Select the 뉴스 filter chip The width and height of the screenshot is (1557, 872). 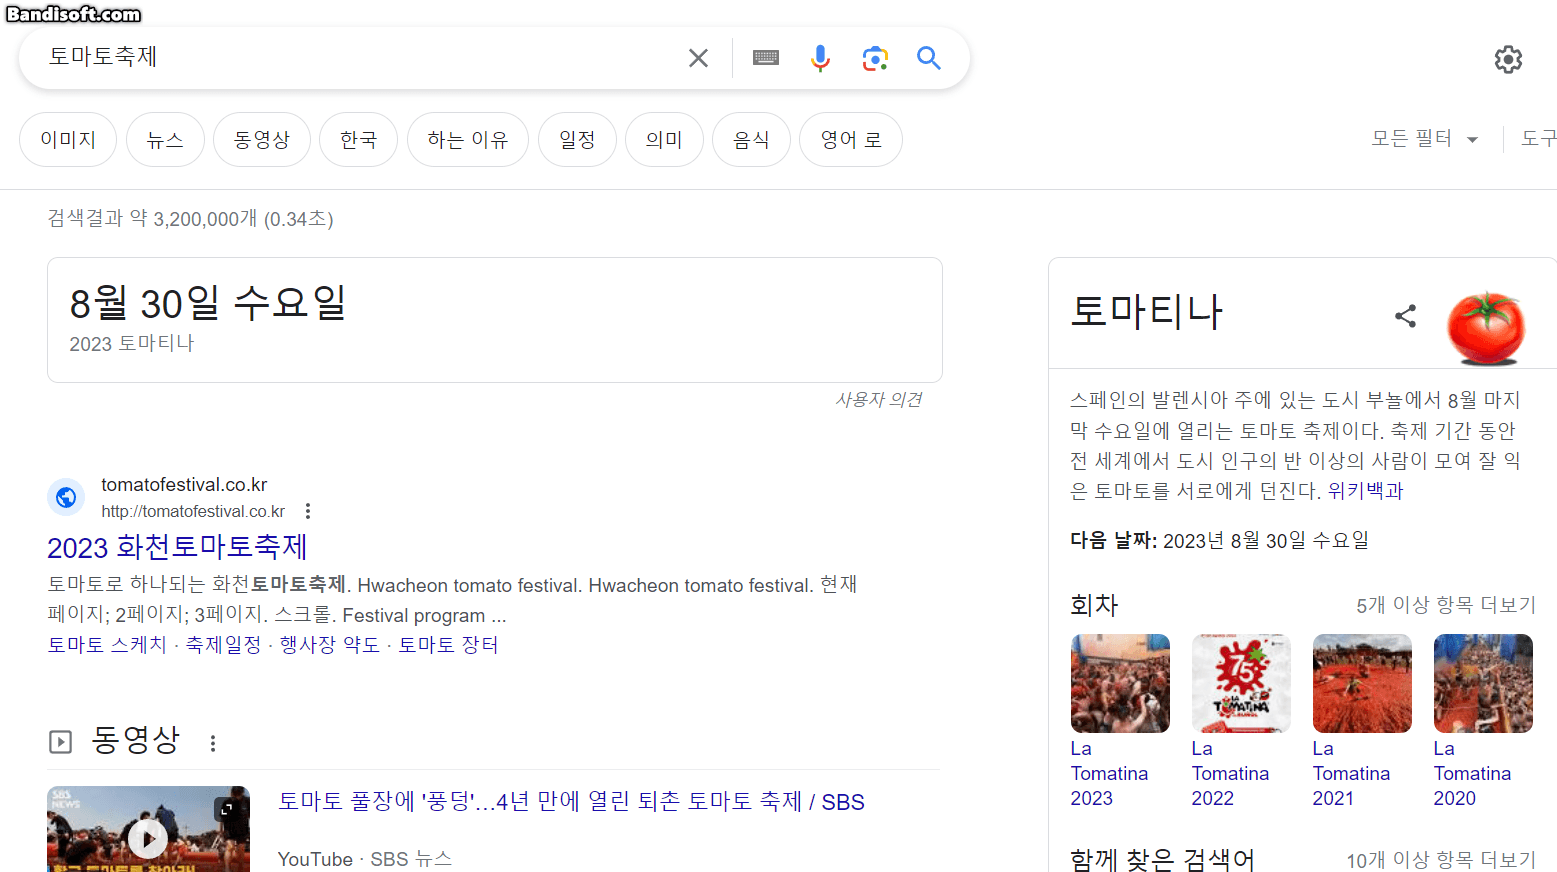tap(165, 140)
